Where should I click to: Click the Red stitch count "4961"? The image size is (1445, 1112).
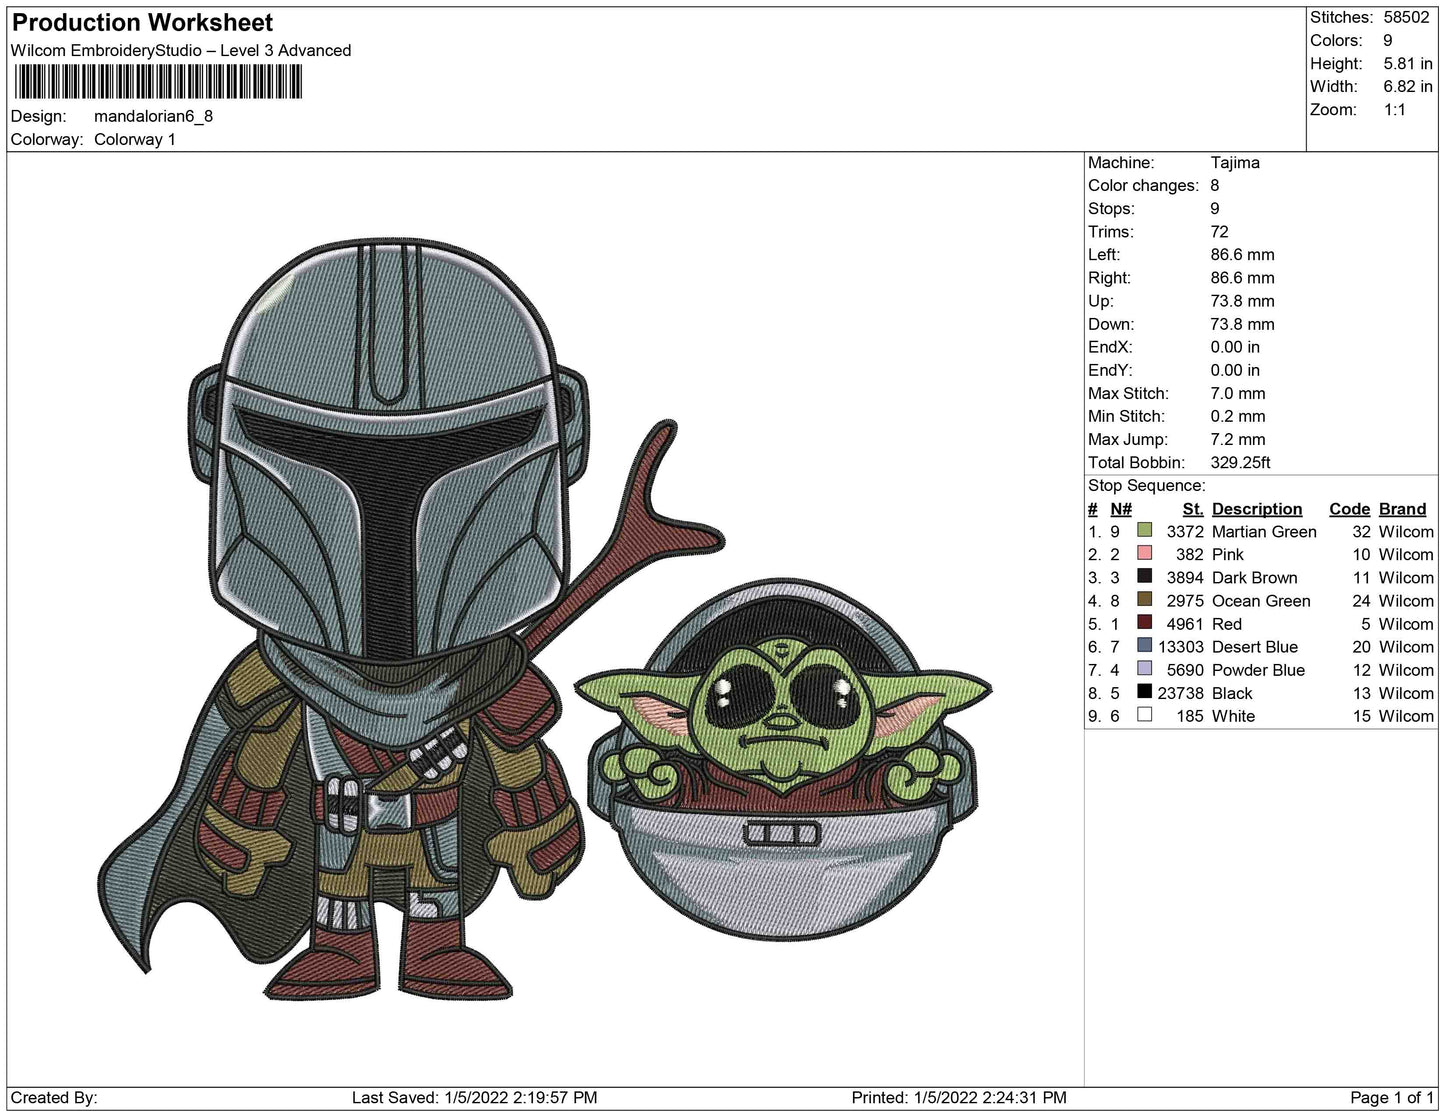[1185, 624]
